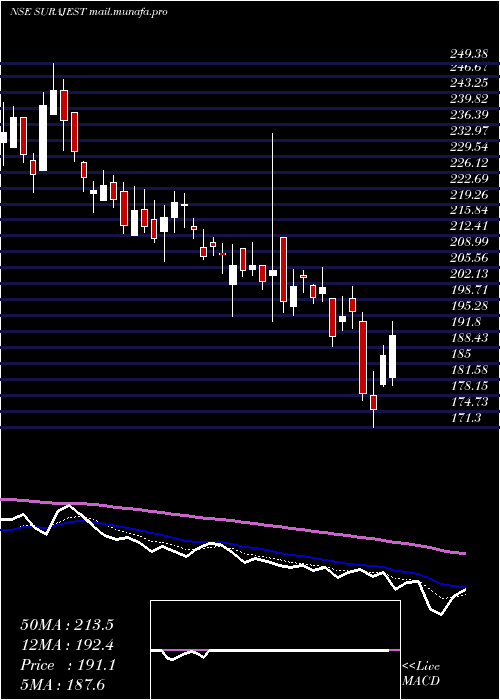Select the 188.43 price level label

(x=469, y=338)
